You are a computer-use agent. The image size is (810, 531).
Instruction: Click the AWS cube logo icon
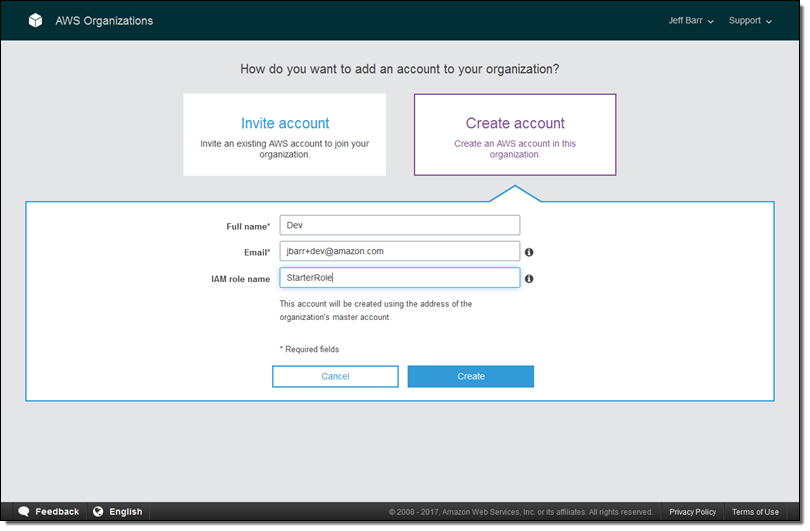[35, 21]
